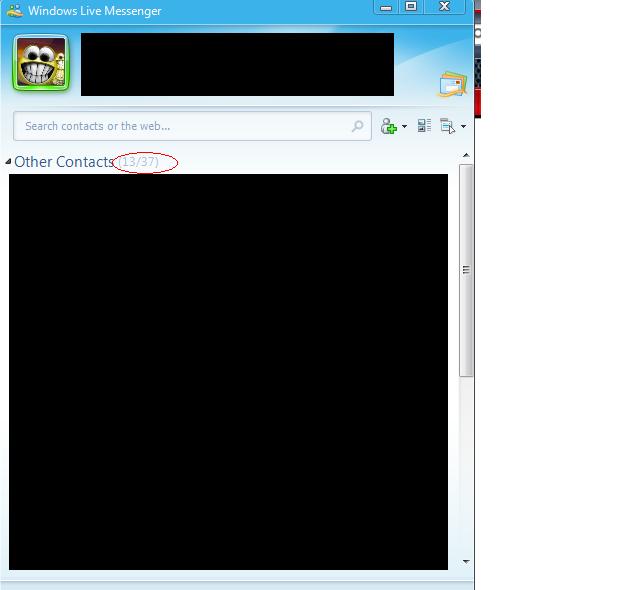Click the Add a contact icon
The height and width of the screenshot is (590, 640).
pos(389,126)
